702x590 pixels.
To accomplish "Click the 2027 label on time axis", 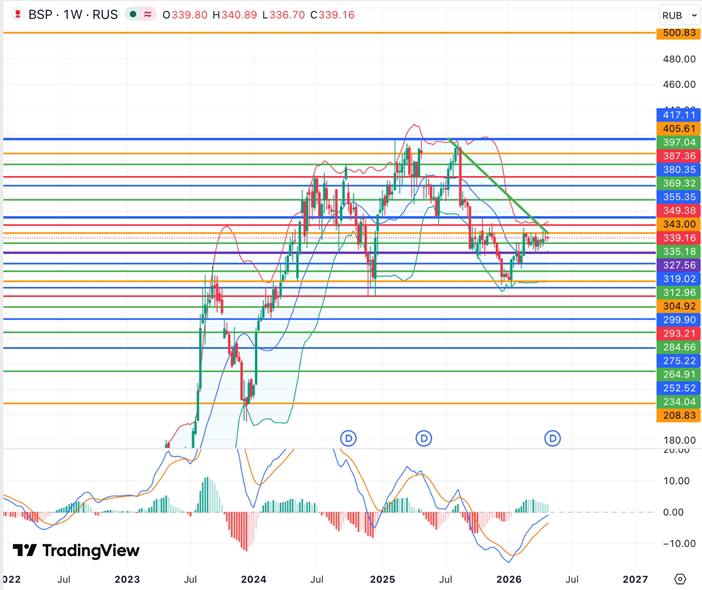I will coord(634,579).
